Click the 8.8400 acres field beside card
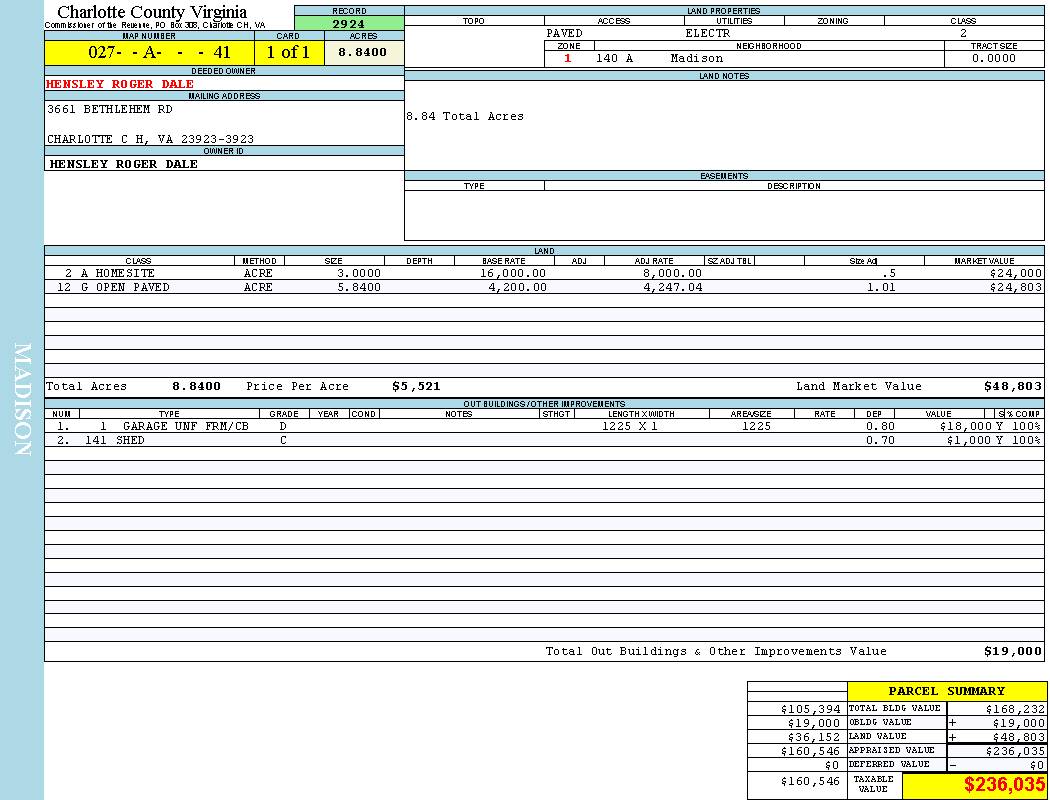The height and width of the screenshot is (800, 1050). 363,53
